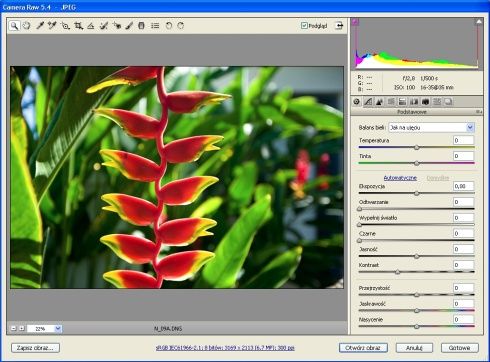Image resolution: width=490 pixels, height=362 pixels.
Task: Select the Red Eye Removal tool
Action: coord(117,26)
